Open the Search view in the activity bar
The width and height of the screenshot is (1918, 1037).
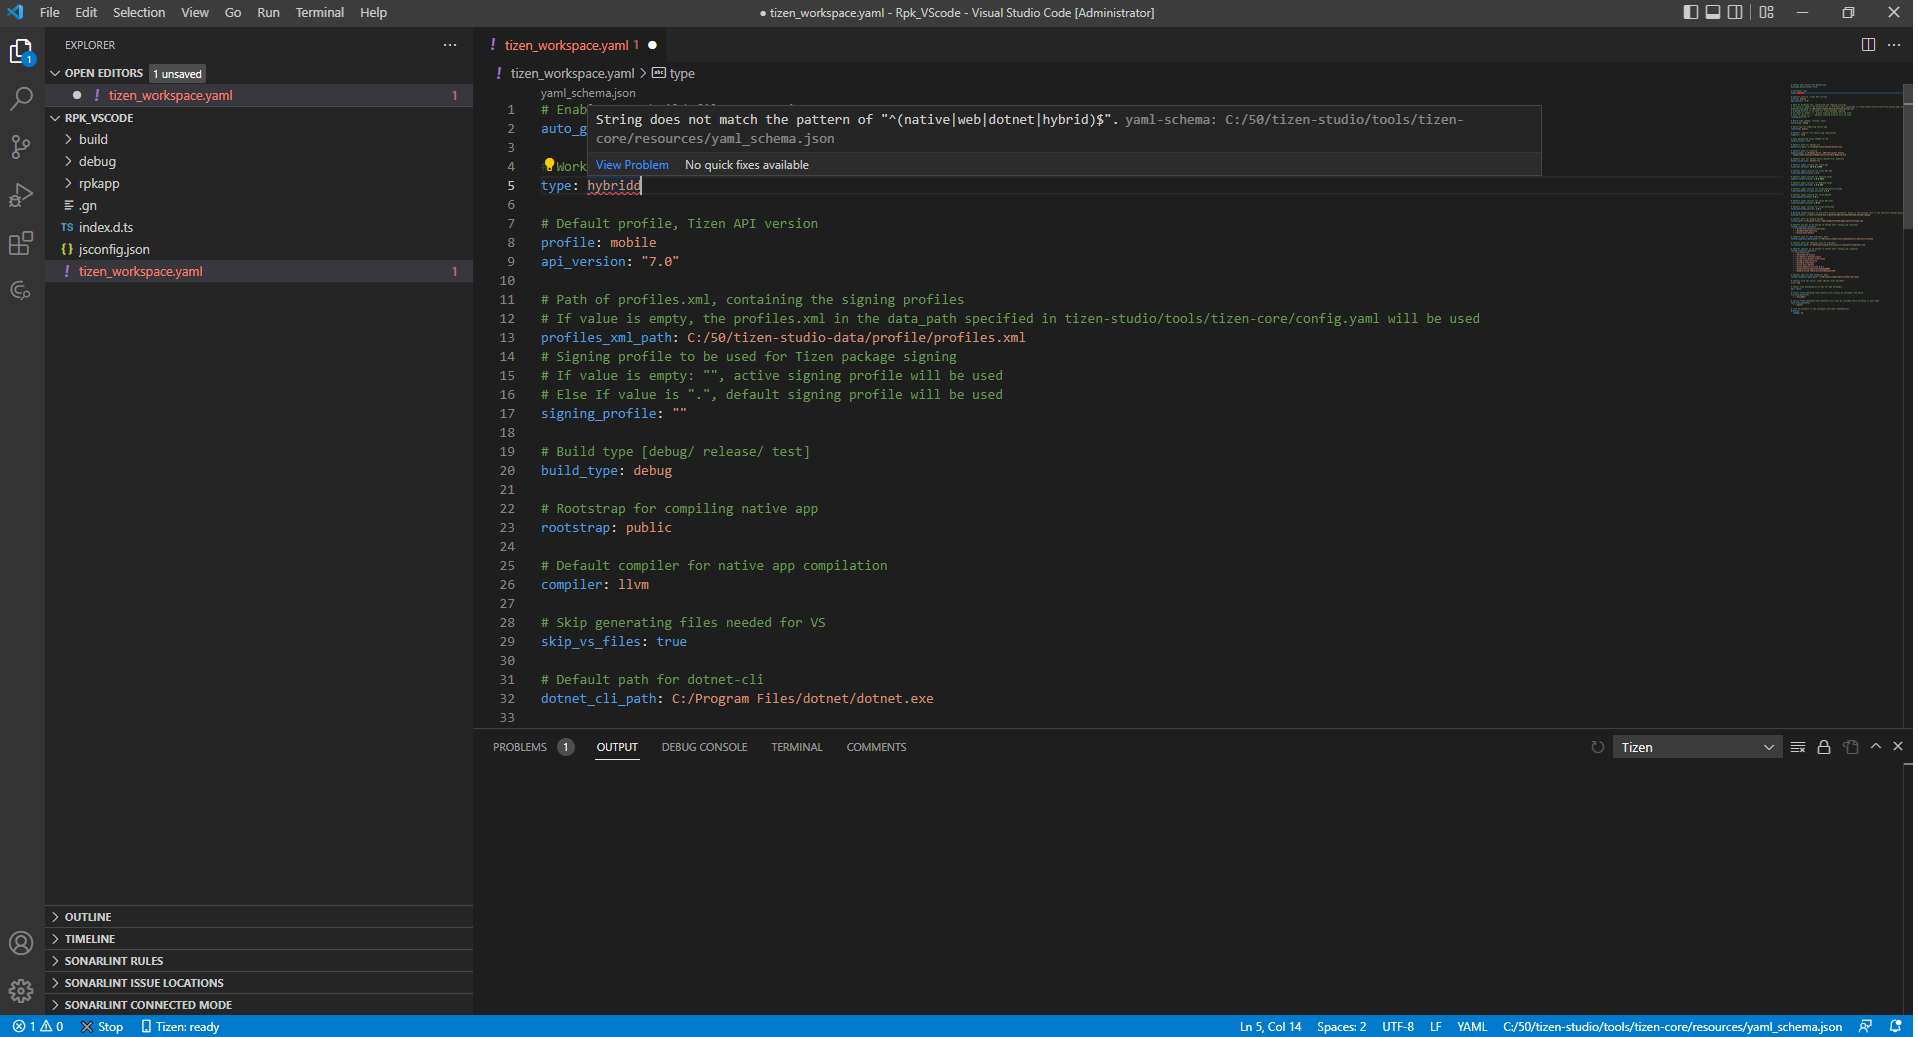(21, 99)
